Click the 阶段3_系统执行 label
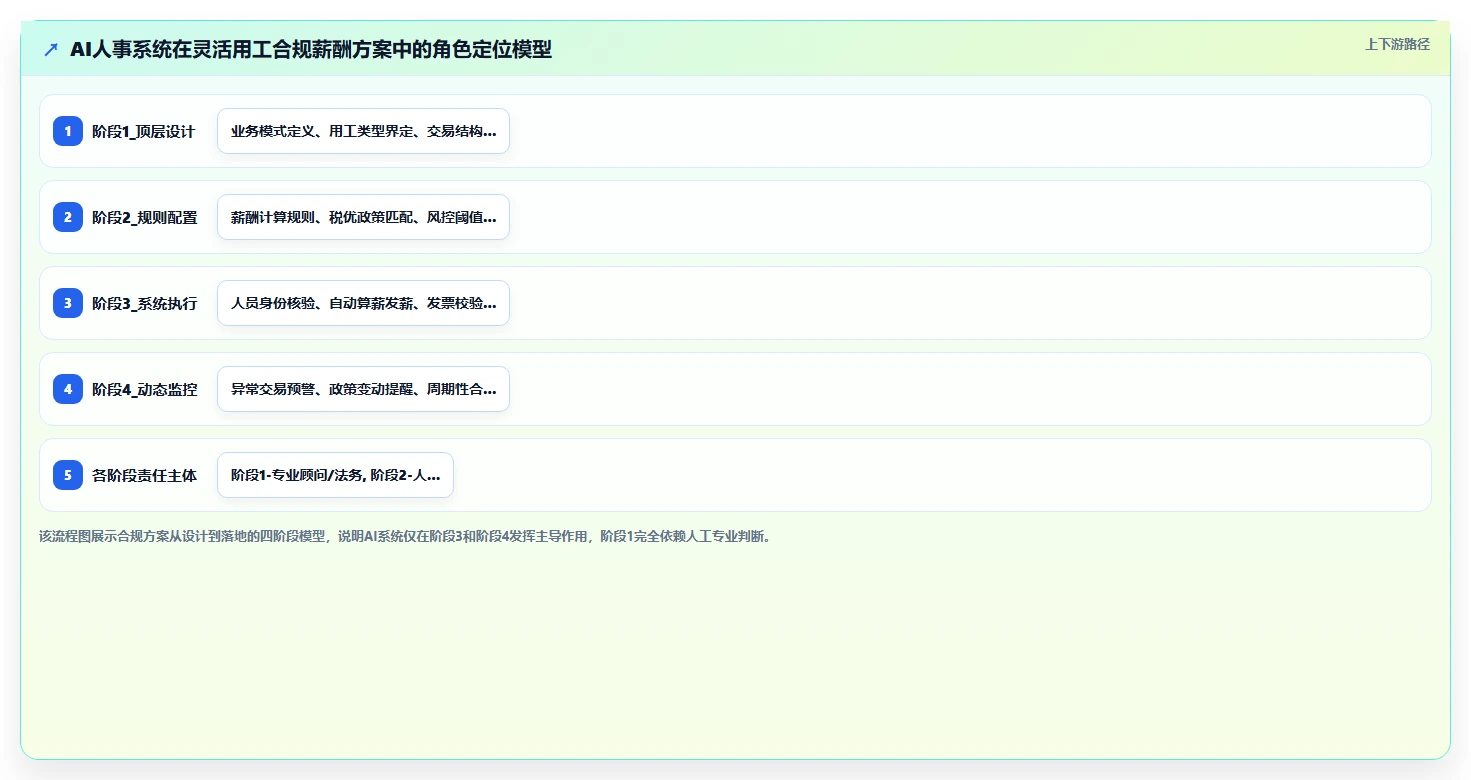Image resolution: width=1471 pixels, height=780 pixels. (145, 303)
